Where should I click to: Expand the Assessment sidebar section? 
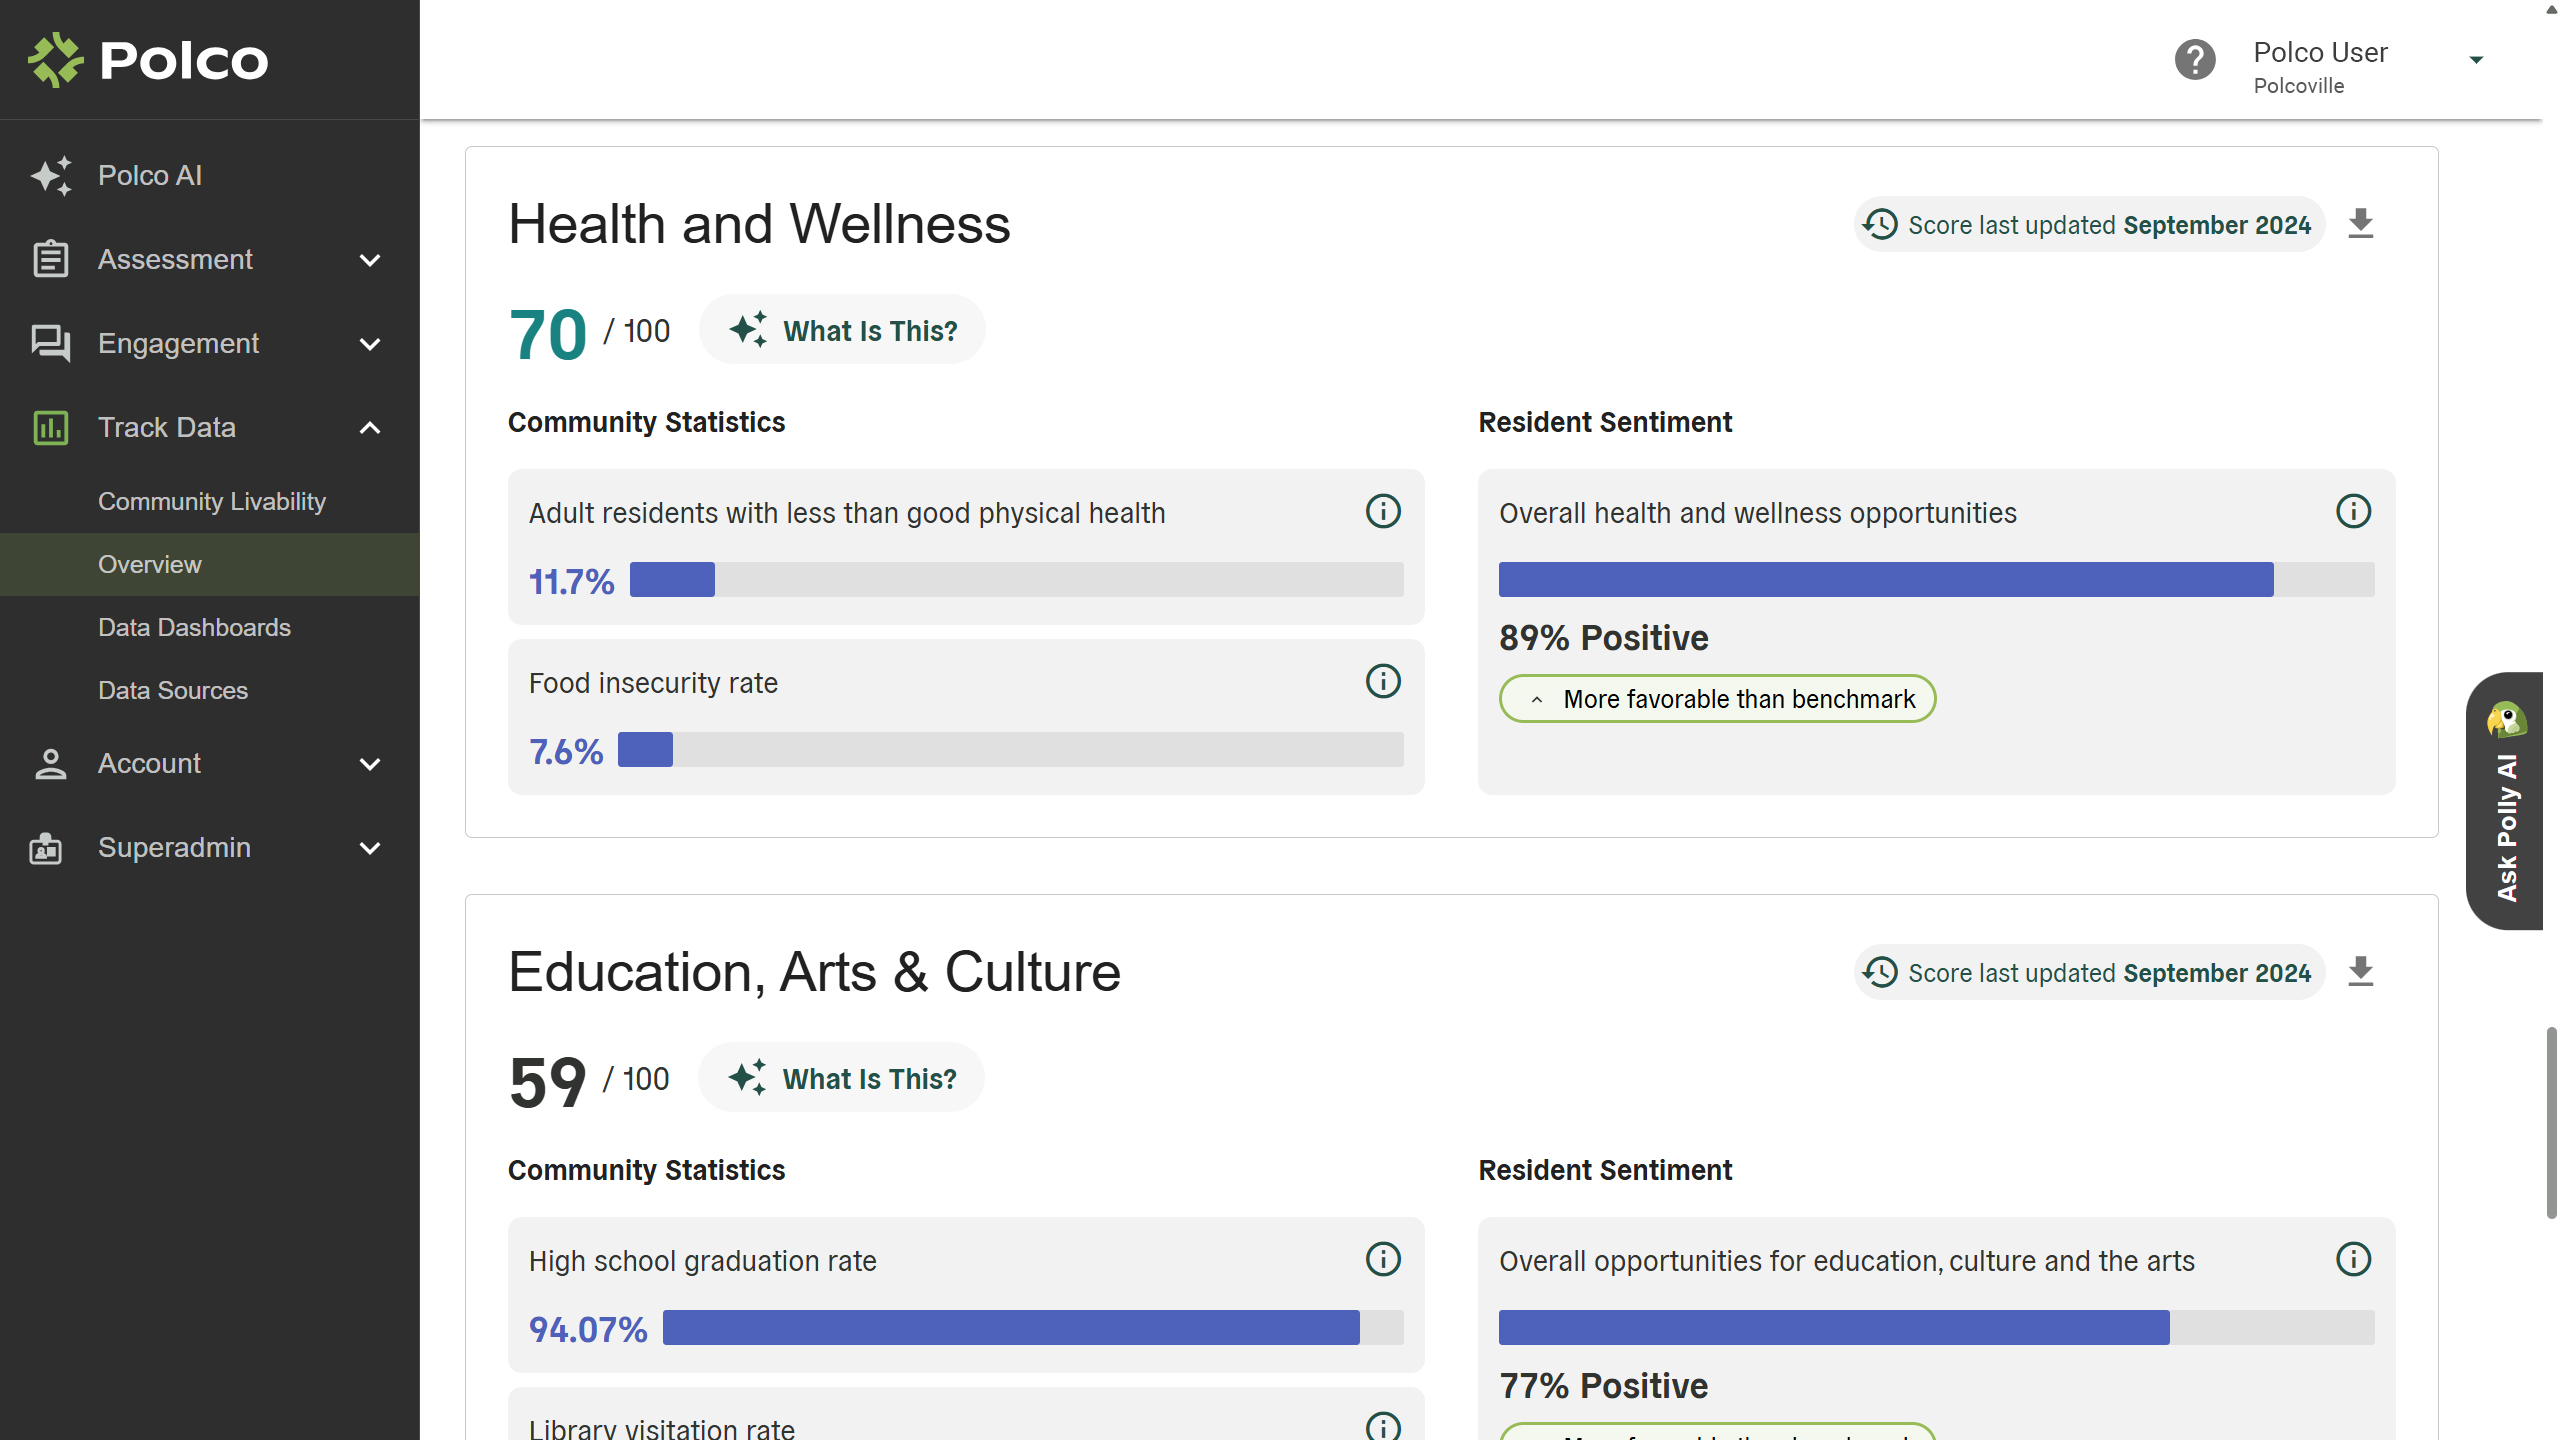click(369, 260)
